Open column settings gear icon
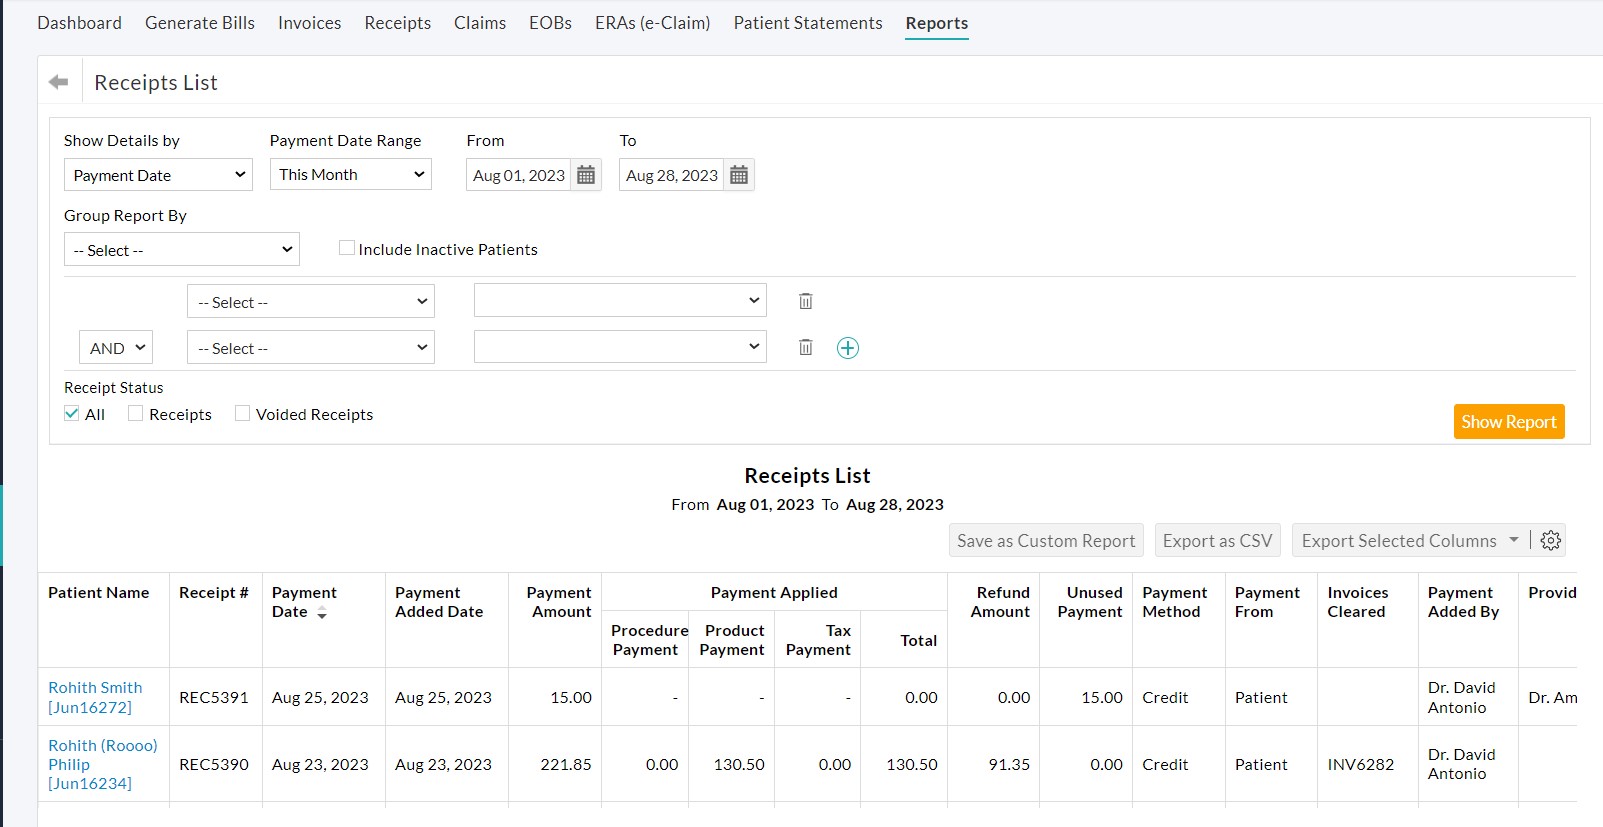 coord(1550,541)
